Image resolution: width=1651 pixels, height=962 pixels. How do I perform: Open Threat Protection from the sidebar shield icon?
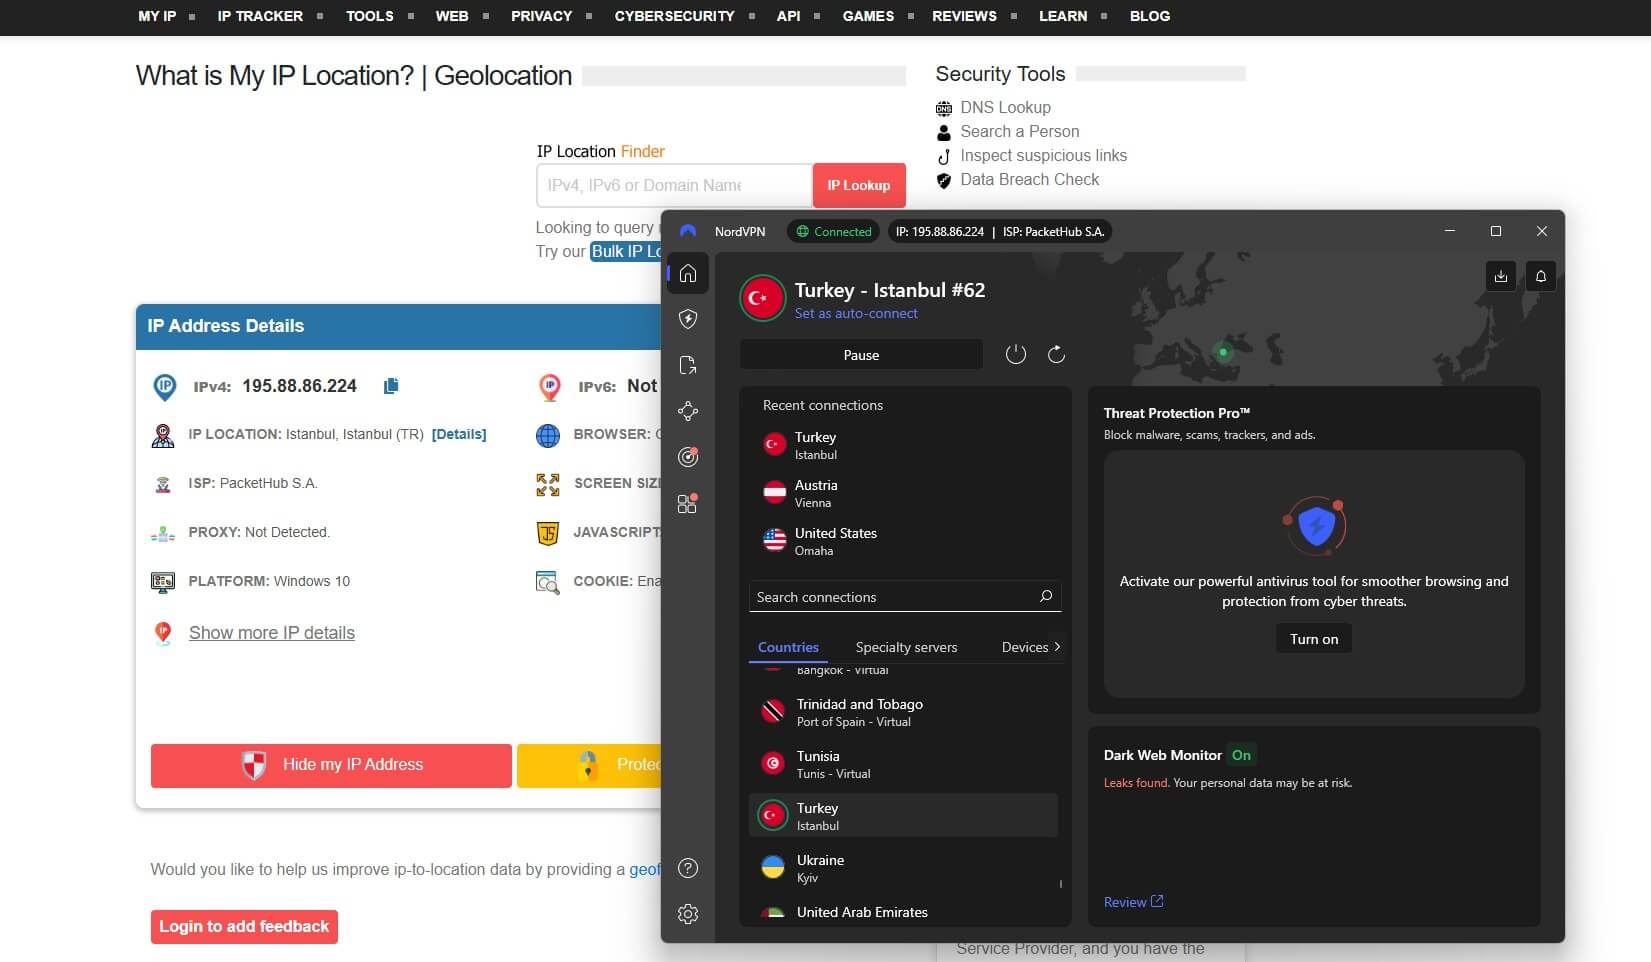pos(688,319)
